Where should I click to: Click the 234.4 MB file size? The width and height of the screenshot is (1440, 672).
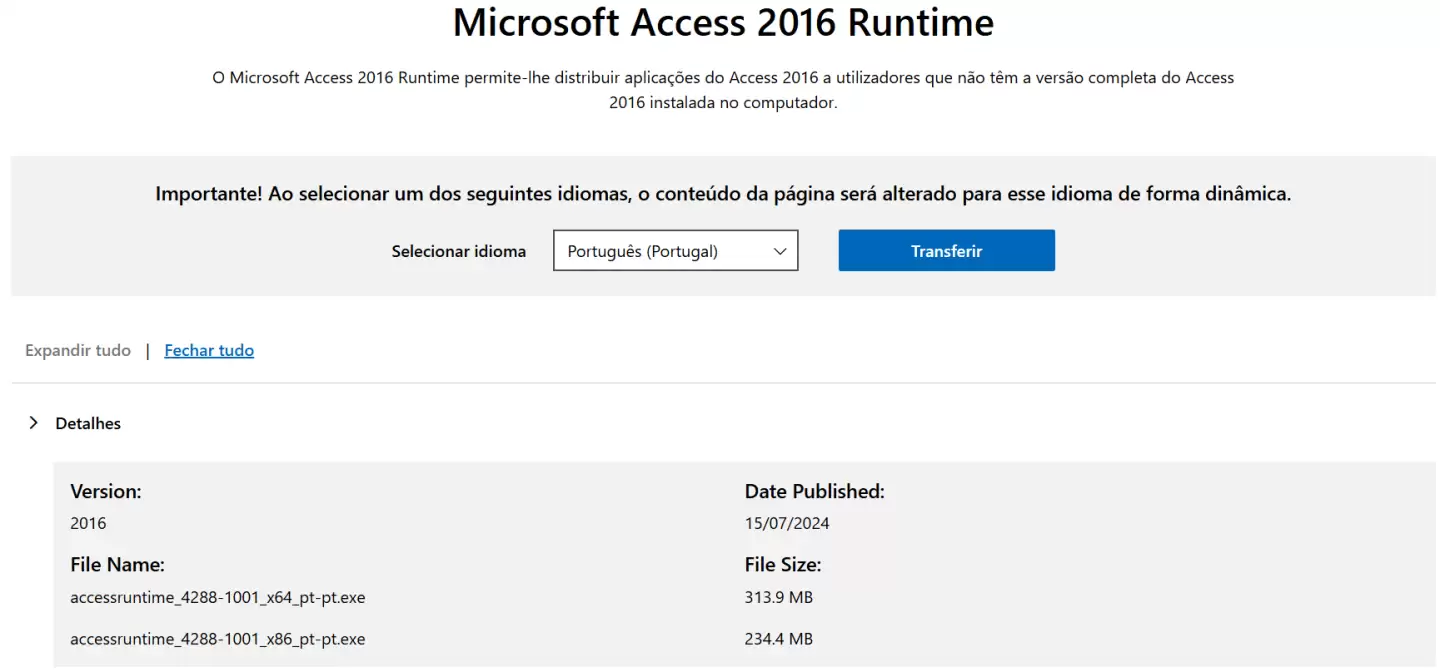779,638
